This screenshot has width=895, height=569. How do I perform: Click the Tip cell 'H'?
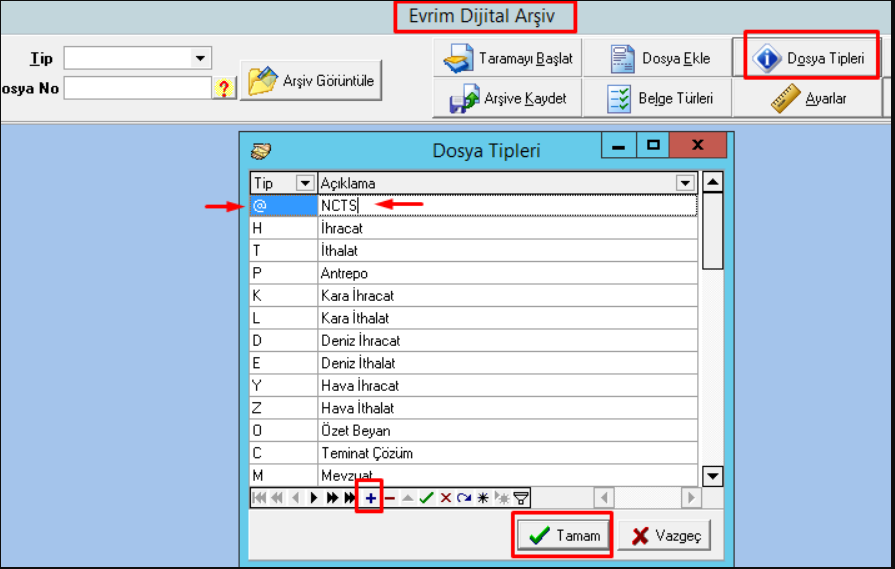click(x=284, y=228)
